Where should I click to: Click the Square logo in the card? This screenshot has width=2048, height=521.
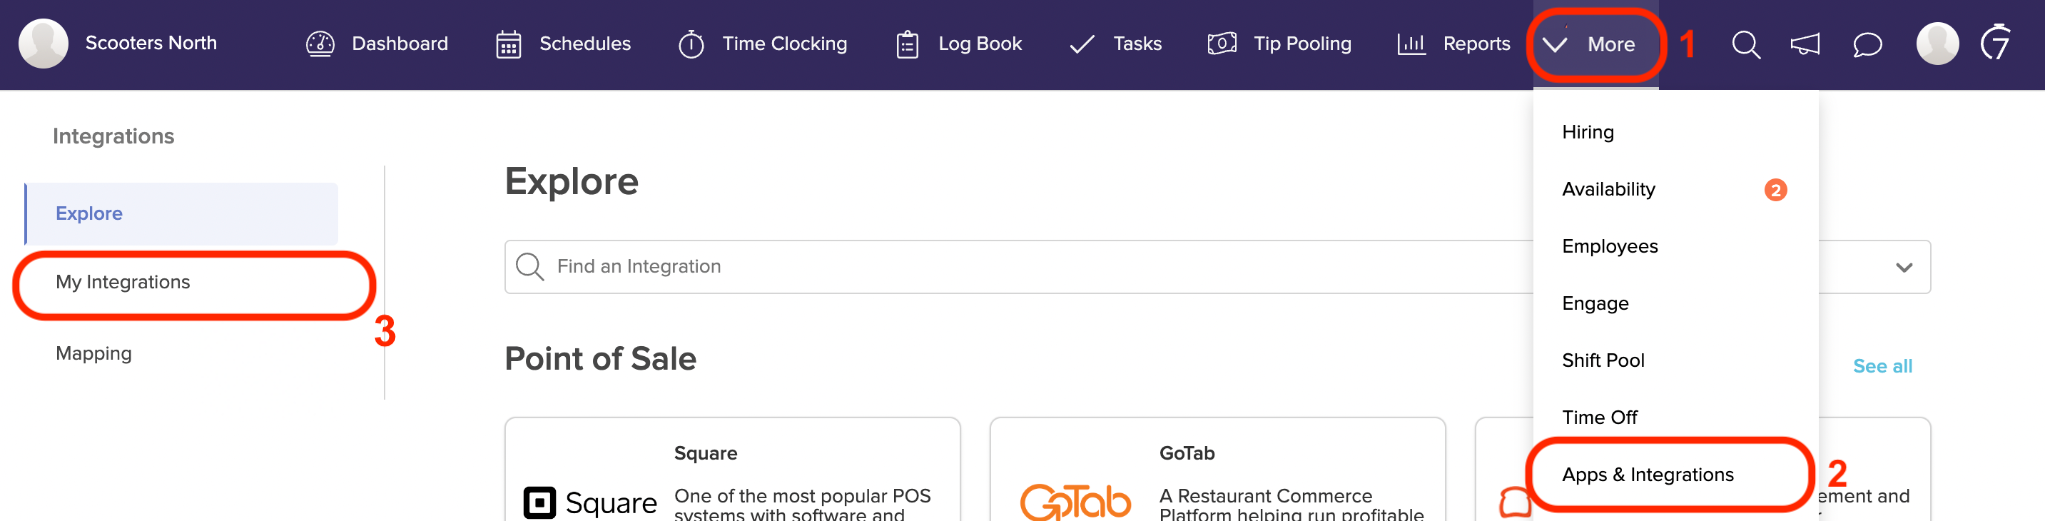[x=590, y=502]
